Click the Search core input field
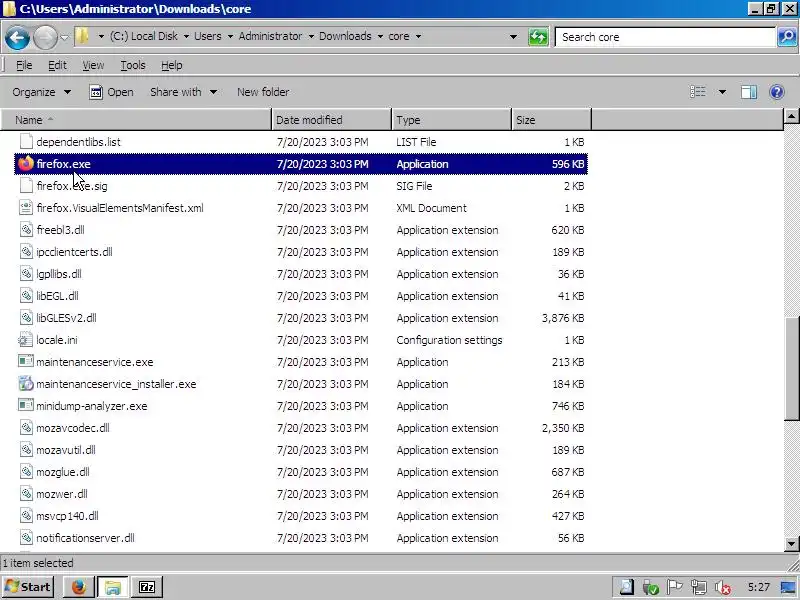 pos(665,37)
